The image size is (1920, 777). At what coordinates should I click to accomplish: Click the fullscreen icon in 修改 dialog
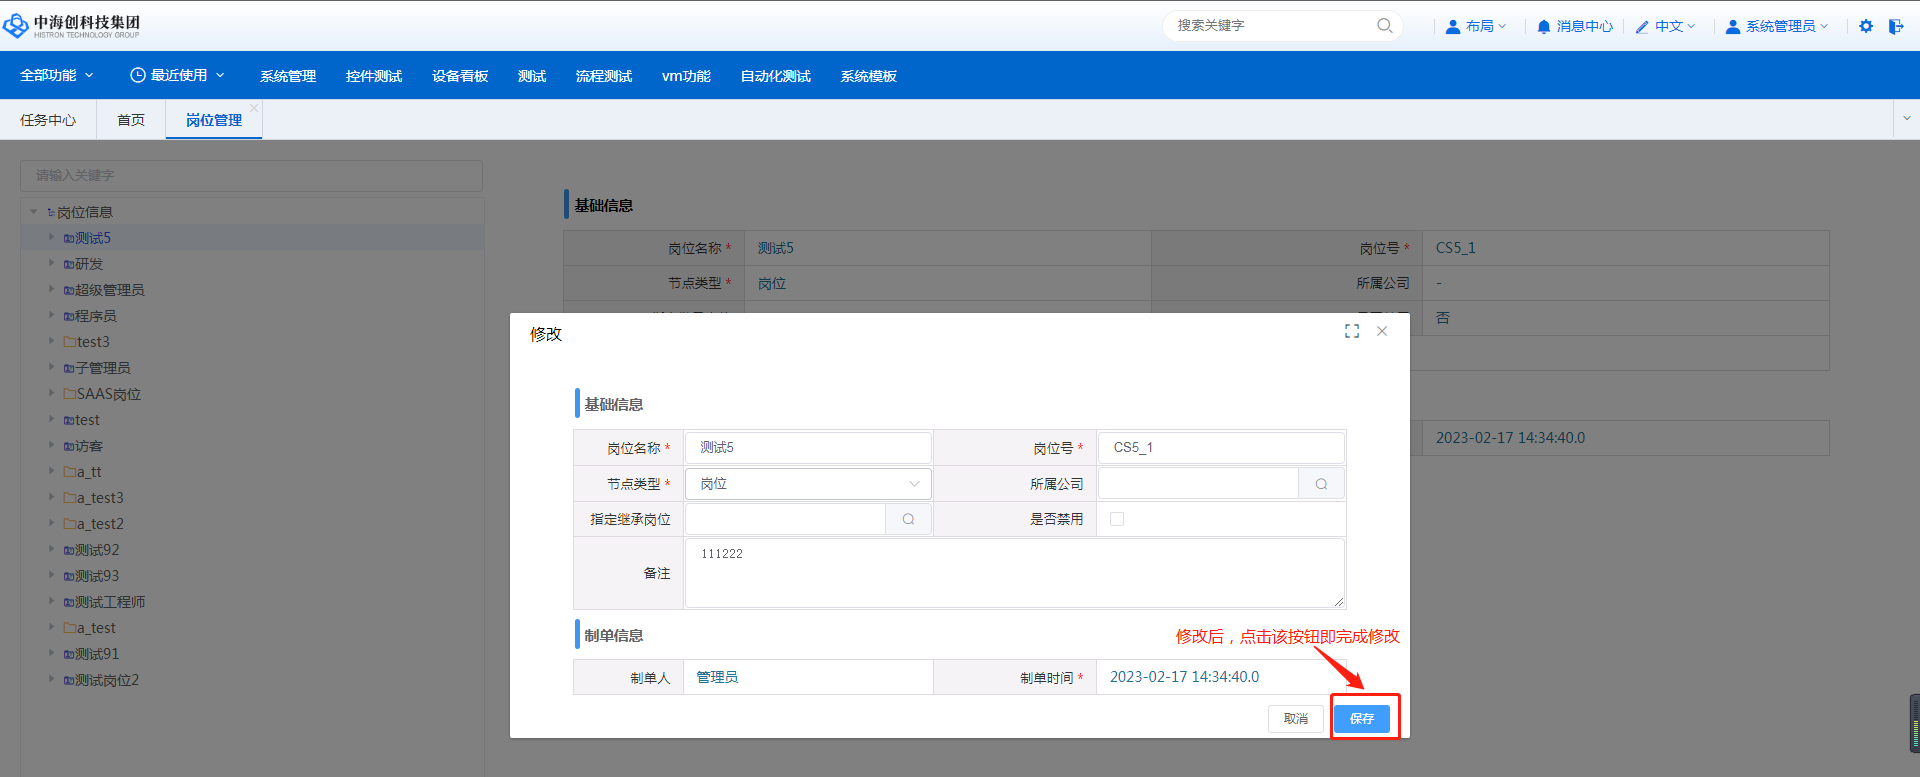1352,331
